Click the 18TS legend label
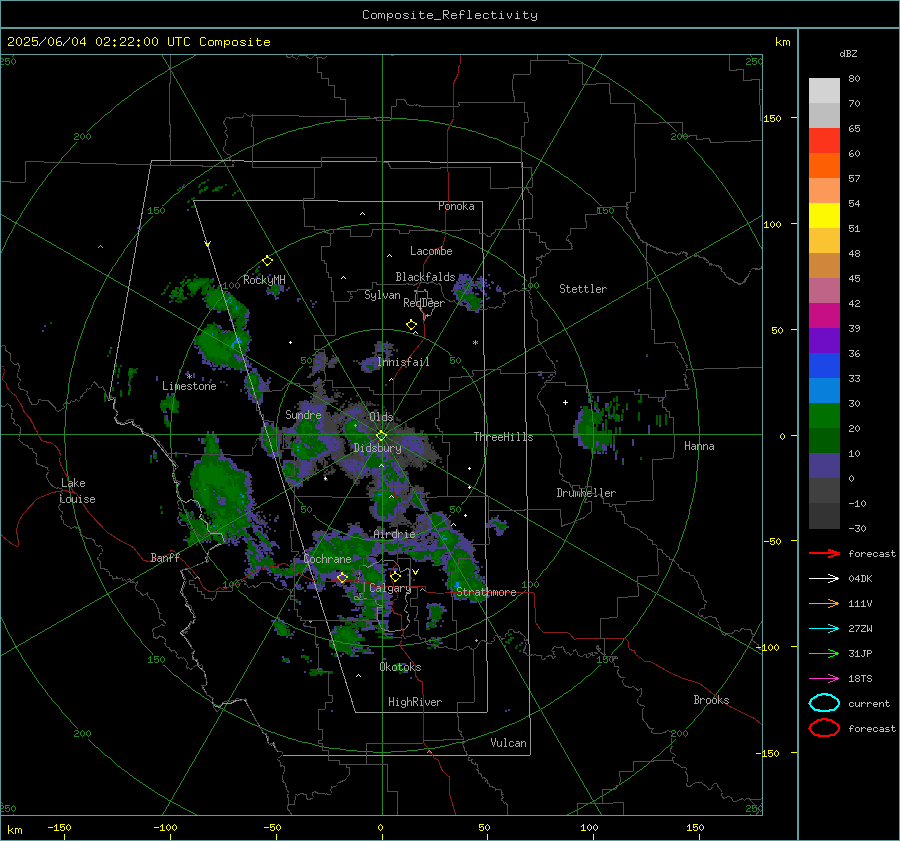This screenshot has height=841, width=900. tap(860, 679)
